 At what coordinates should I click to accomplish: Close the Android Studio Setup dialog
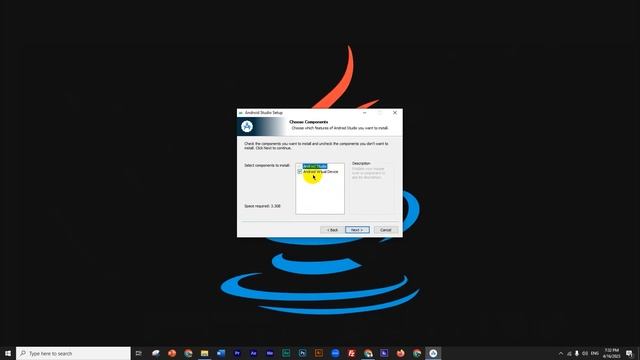(395, 113)
